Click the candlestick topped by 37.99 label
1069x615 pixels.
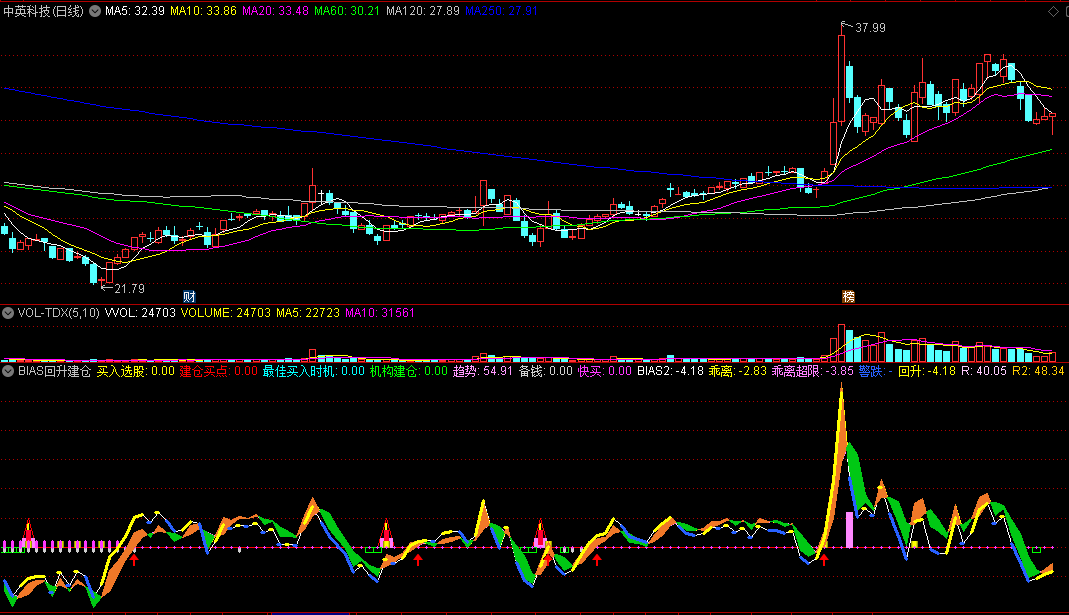(x=841, y=78)
